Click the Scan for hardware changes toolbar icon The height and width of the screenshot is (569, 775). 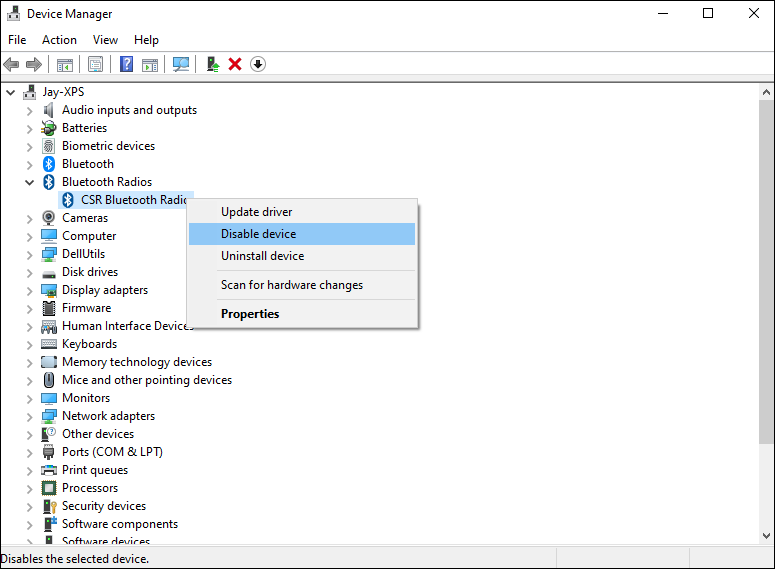pyautogui.click(x=181, y=64)
